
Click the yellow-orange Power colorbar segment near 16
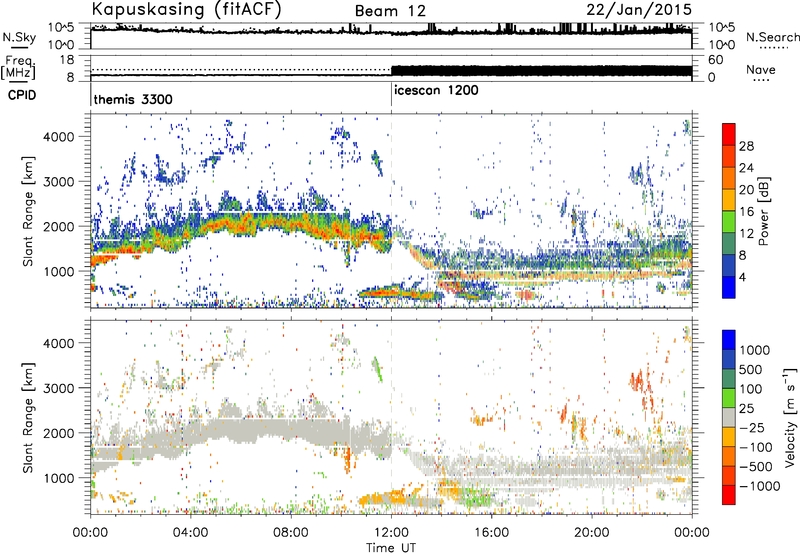pos(729,200)
